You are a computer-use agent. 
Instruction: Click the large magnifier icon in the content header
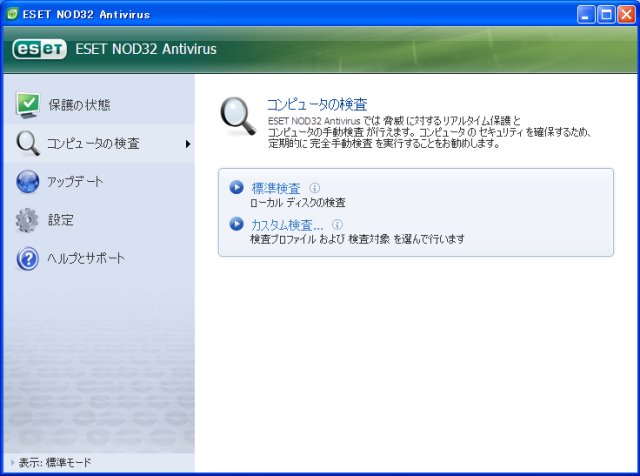coord(238,116)
